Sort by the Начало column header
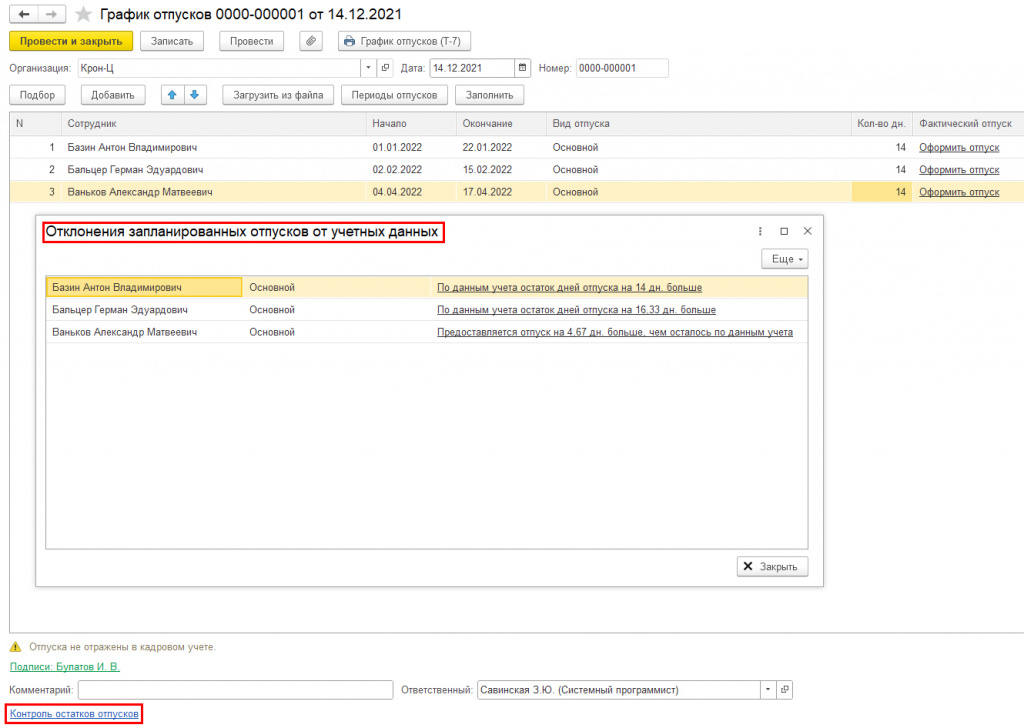This screenshot has width=1024, height=728. [411, 123]
